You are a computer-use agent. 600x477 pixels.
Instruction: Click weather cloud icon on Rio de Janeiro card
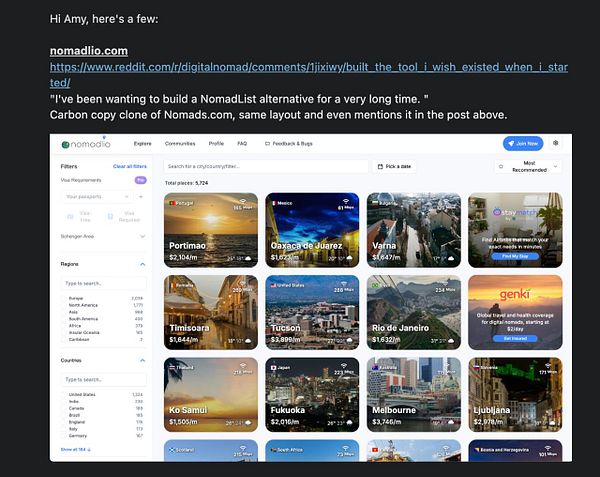click(x=451, y=341)
